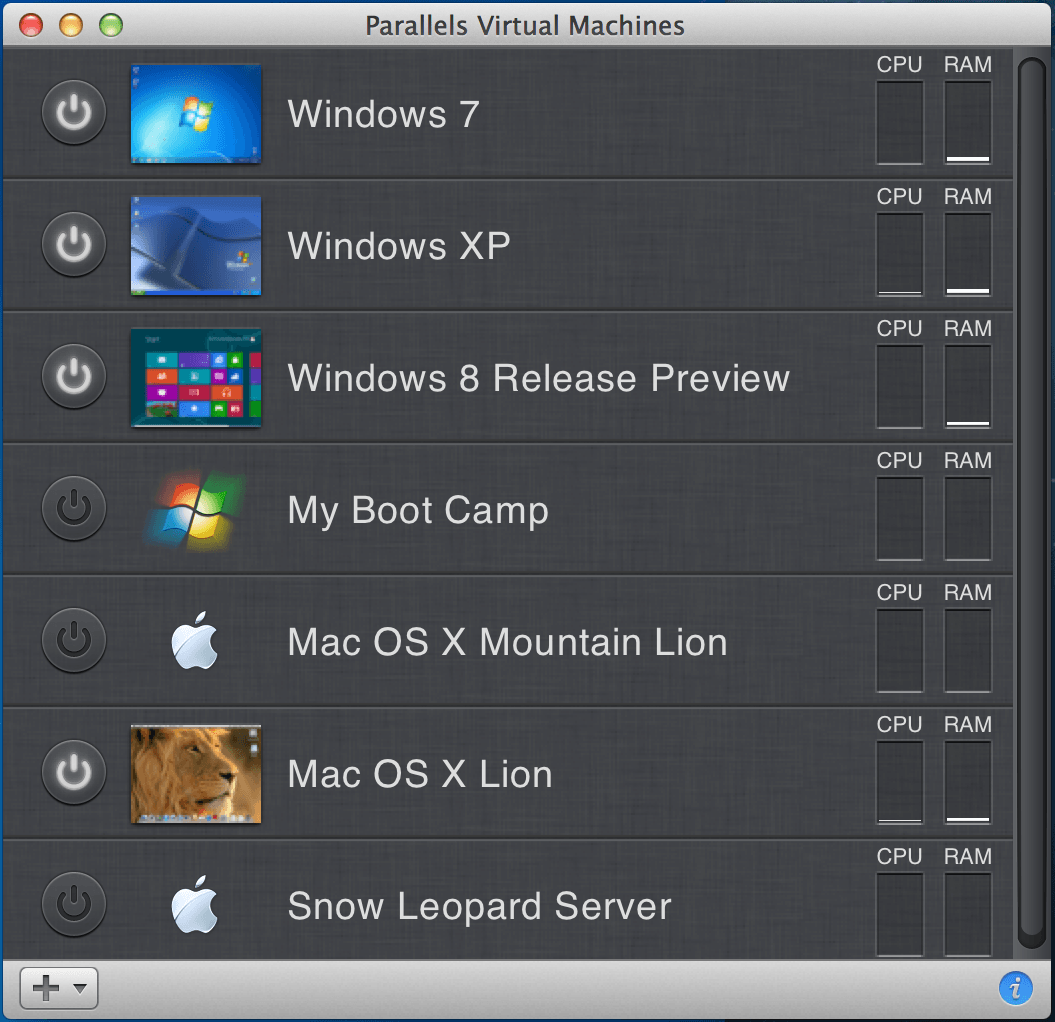The width and height of the screenshot is (1055, 1022).
Task: Click the CPU meter for Windows XP
Action: (x=900, y=254)
